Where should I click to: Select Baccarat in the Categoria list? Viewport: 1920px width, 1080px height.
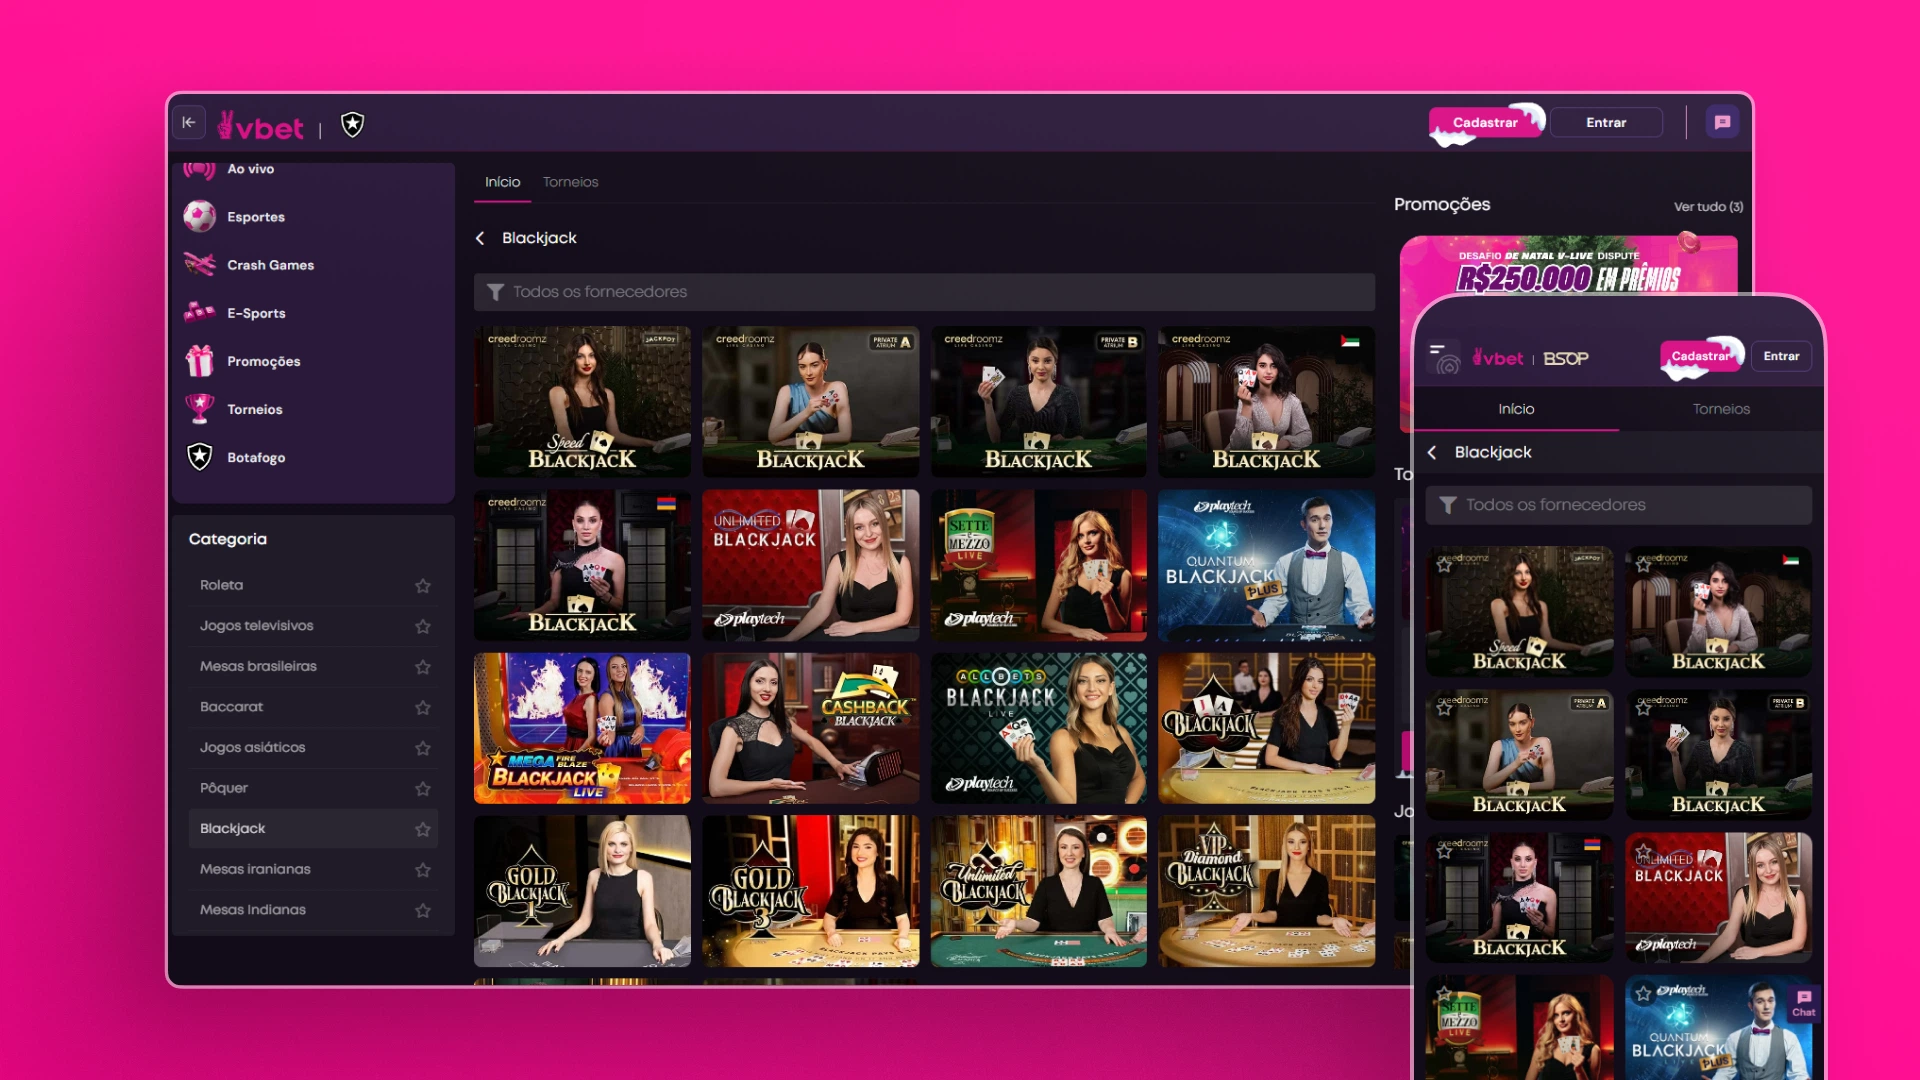click(x=231, y=707)
